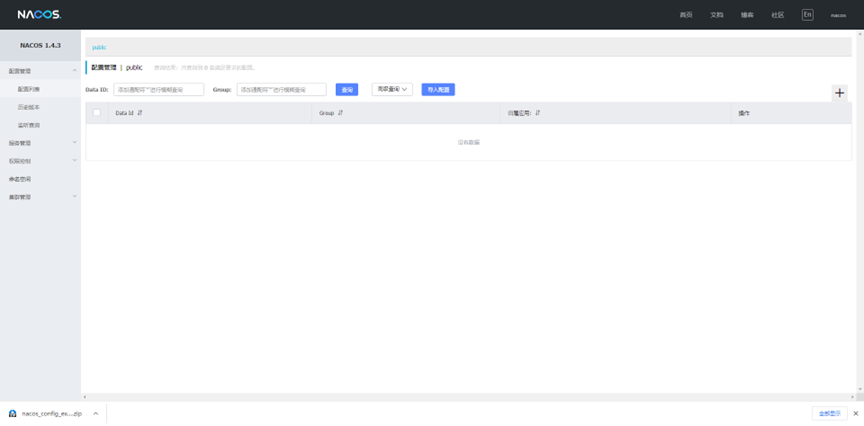Image resolution: width=864 pixels, height=426 pixels.
Task: Expand the 权限控制 sidebar section
Action: [x=40, y=161]
